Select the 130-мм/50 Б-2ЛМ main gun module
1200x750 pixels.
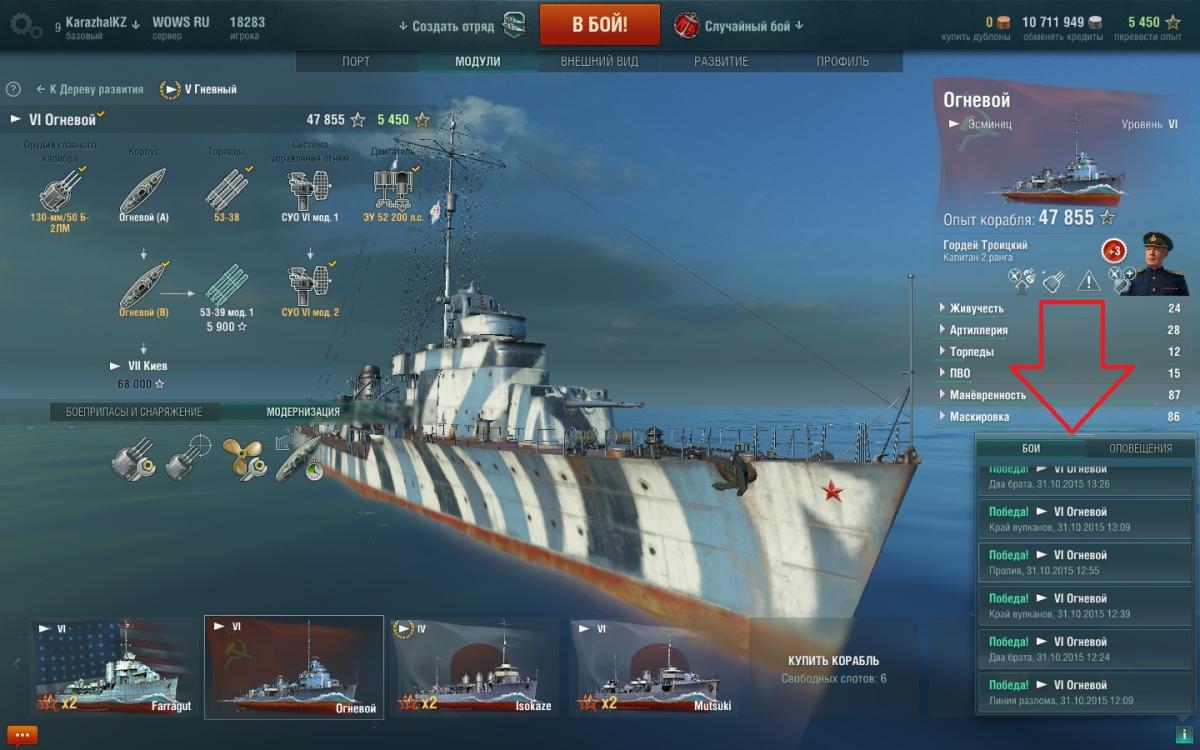click(61, 195)
